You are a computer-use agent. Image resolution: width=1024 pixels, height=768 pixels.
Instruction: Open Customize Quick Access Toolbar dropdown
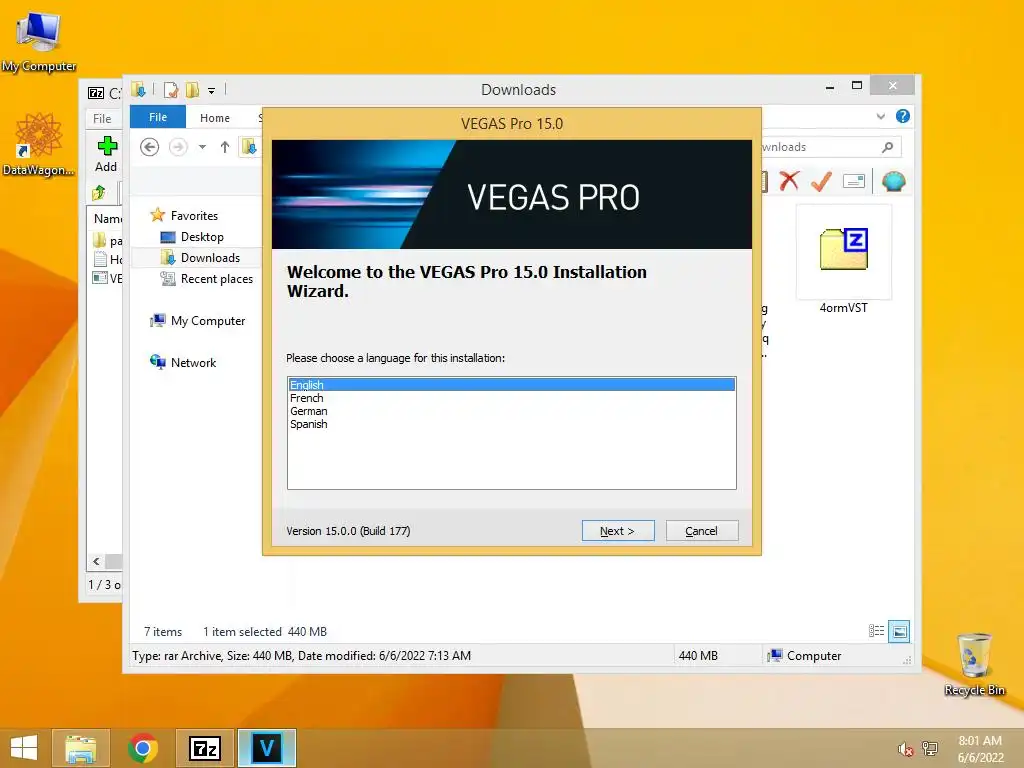click(212, 91)
